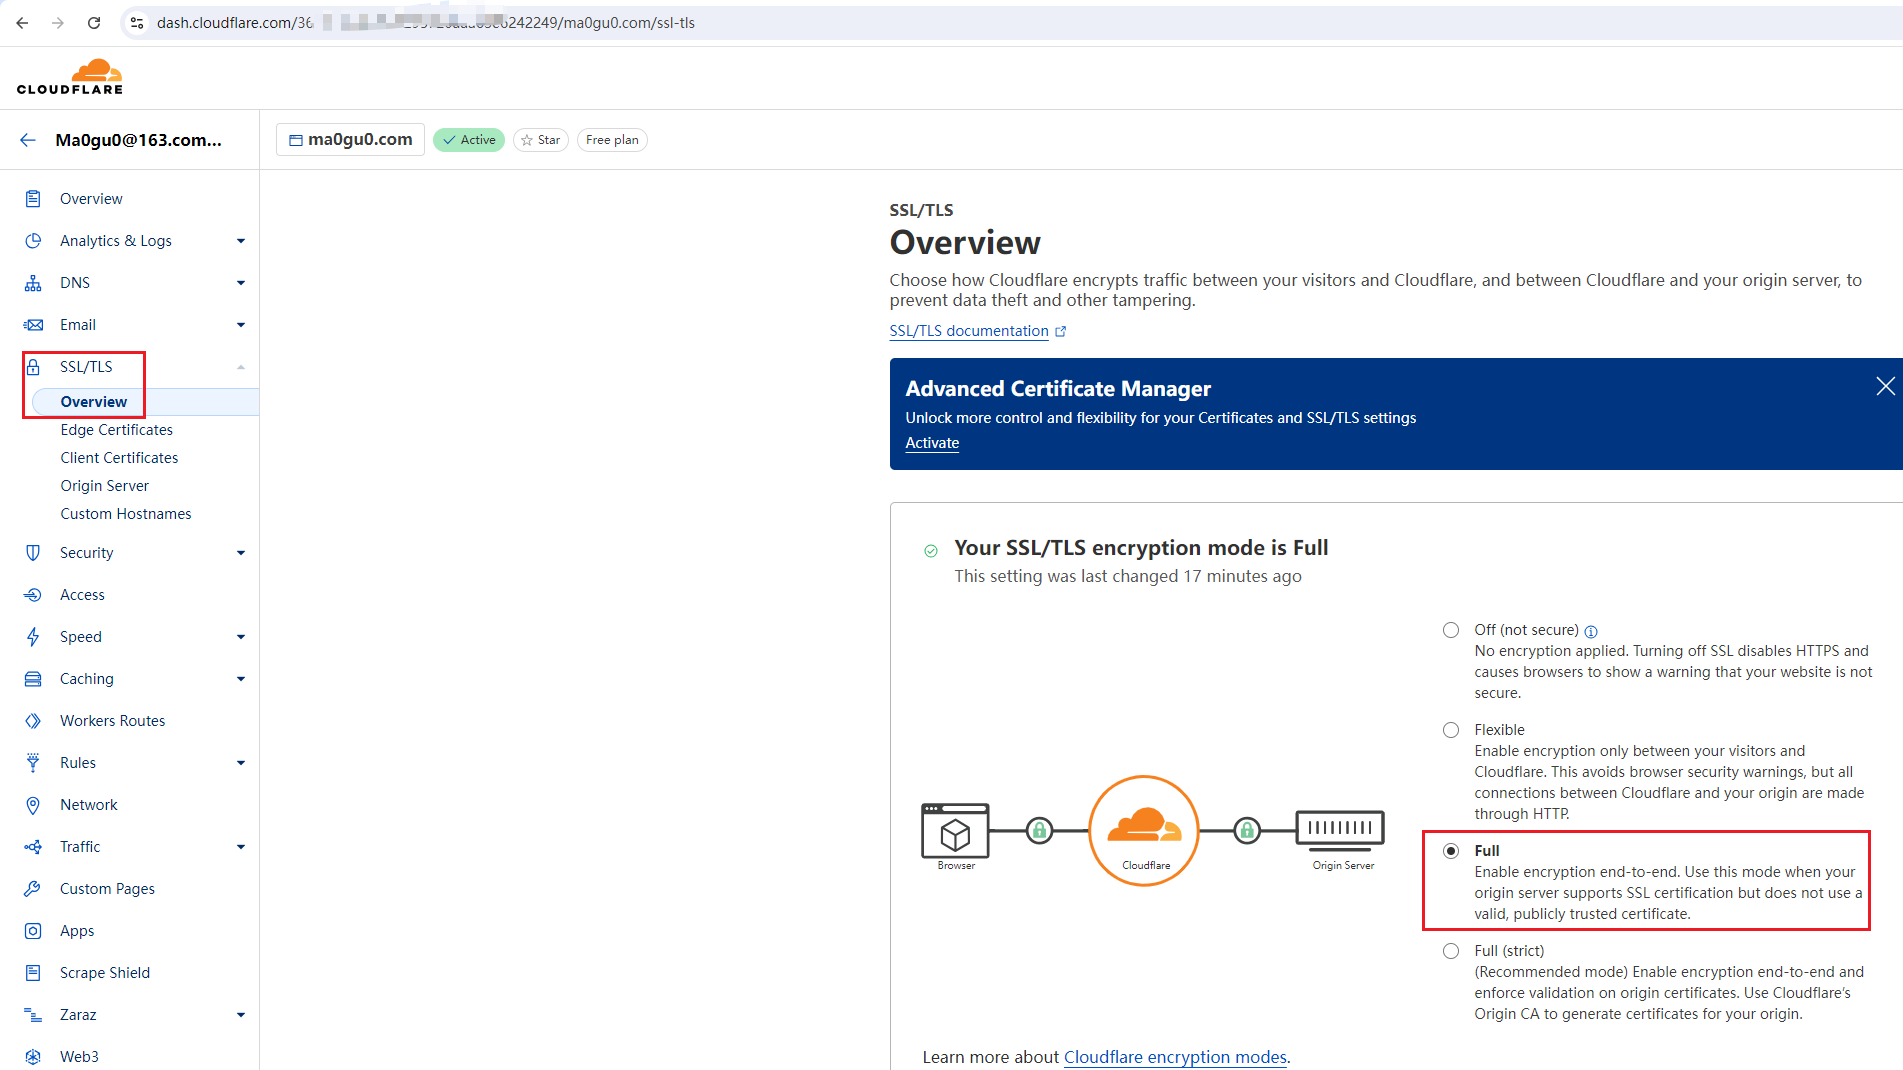Viewport: 1903px width, 1070px height.
Task: Open Workers Routes in sidebar
Action: pyautogui.click(x=112, y=721)
